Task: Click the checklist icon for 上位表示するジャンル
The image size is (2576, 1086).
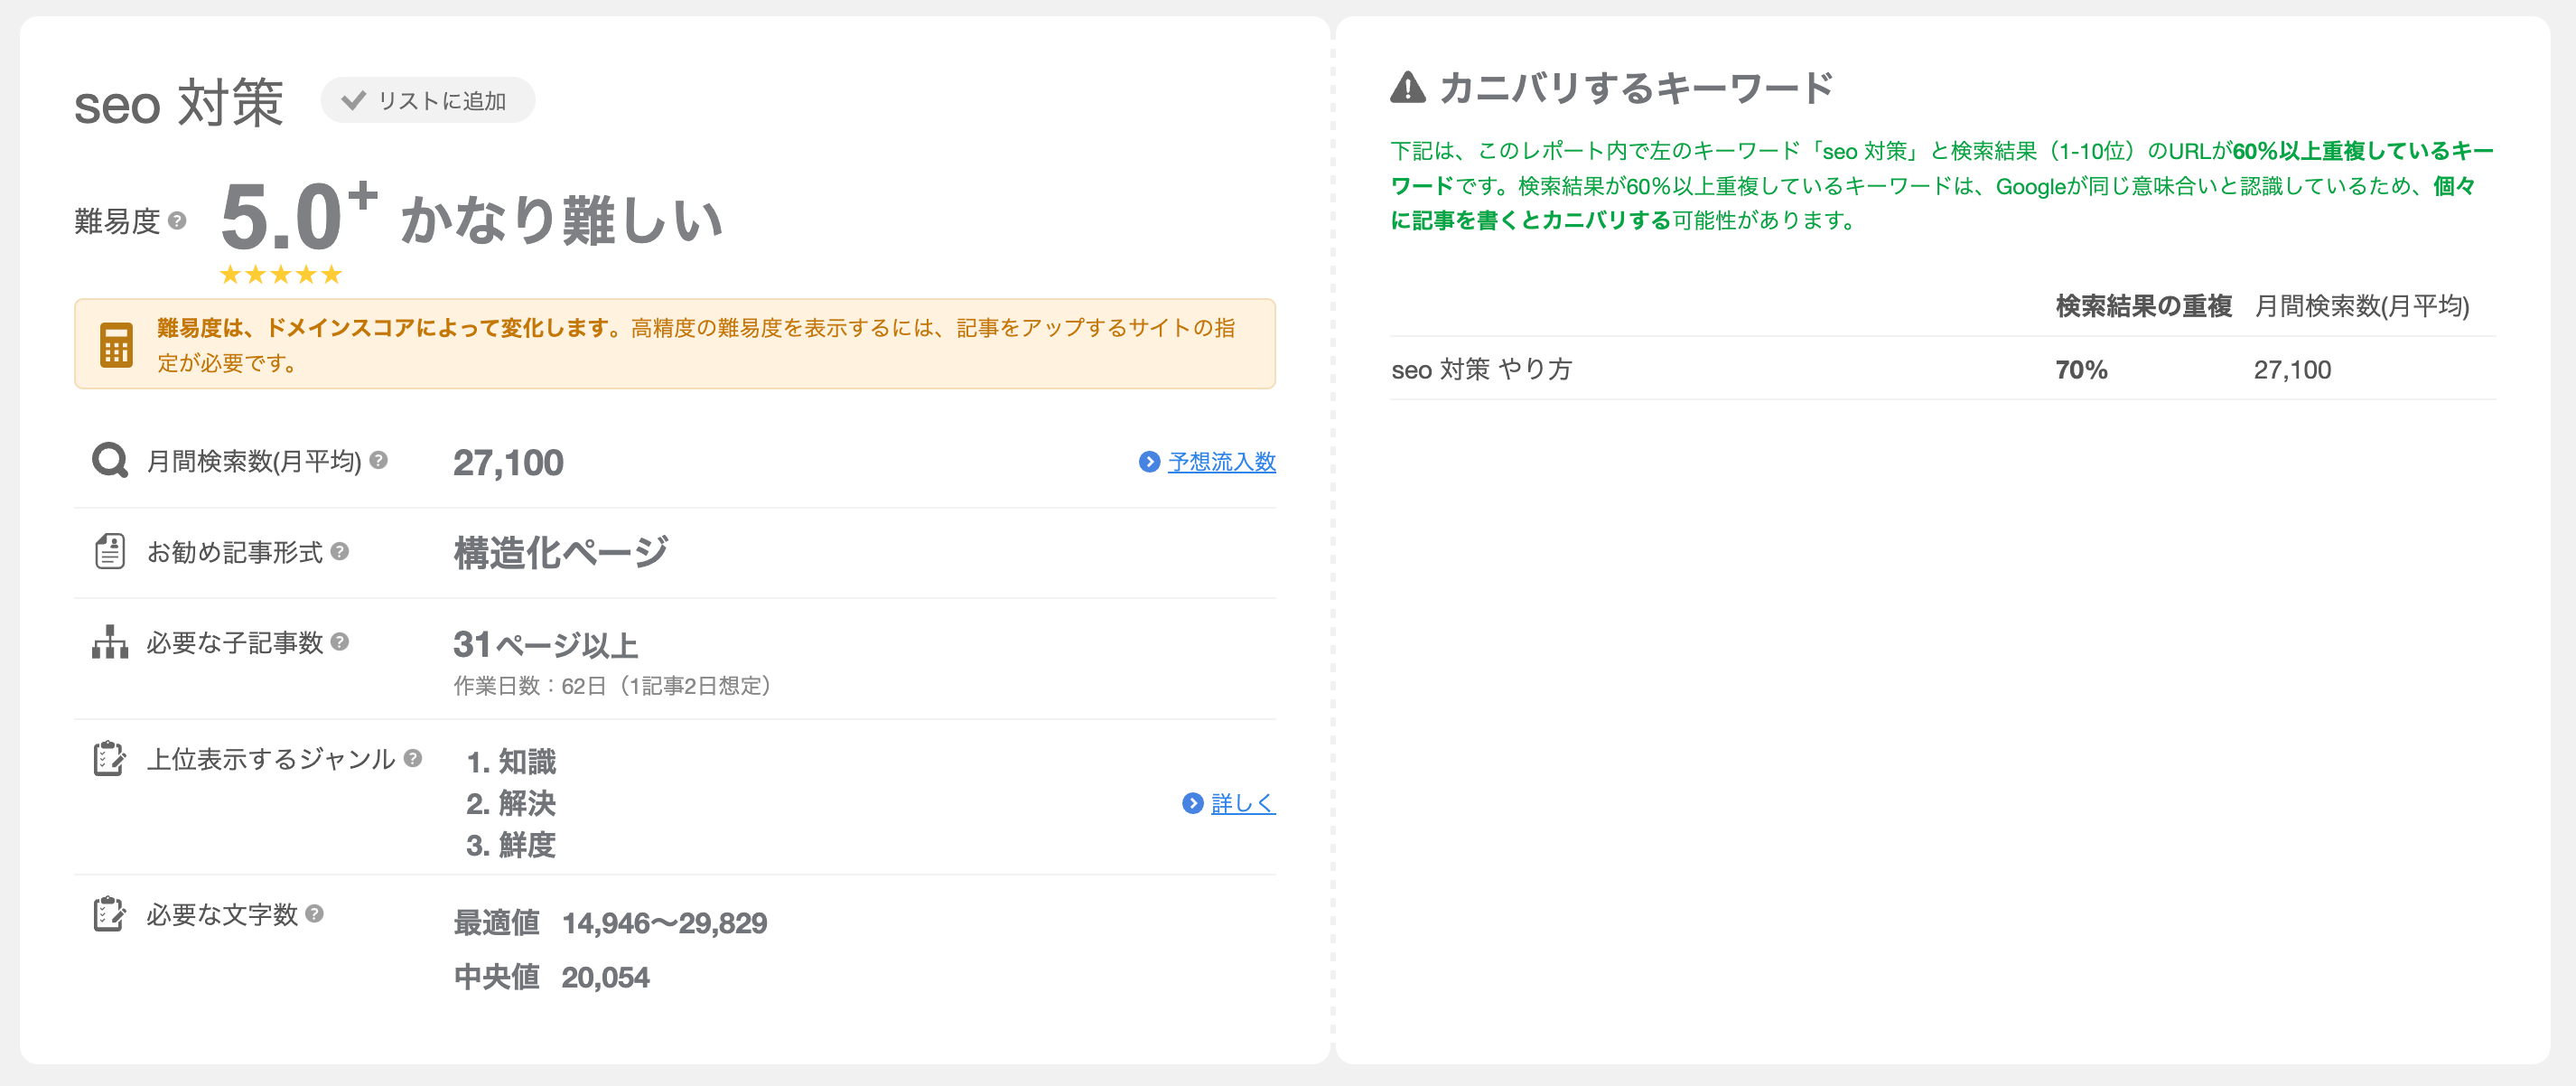Action: click(110, 759)
